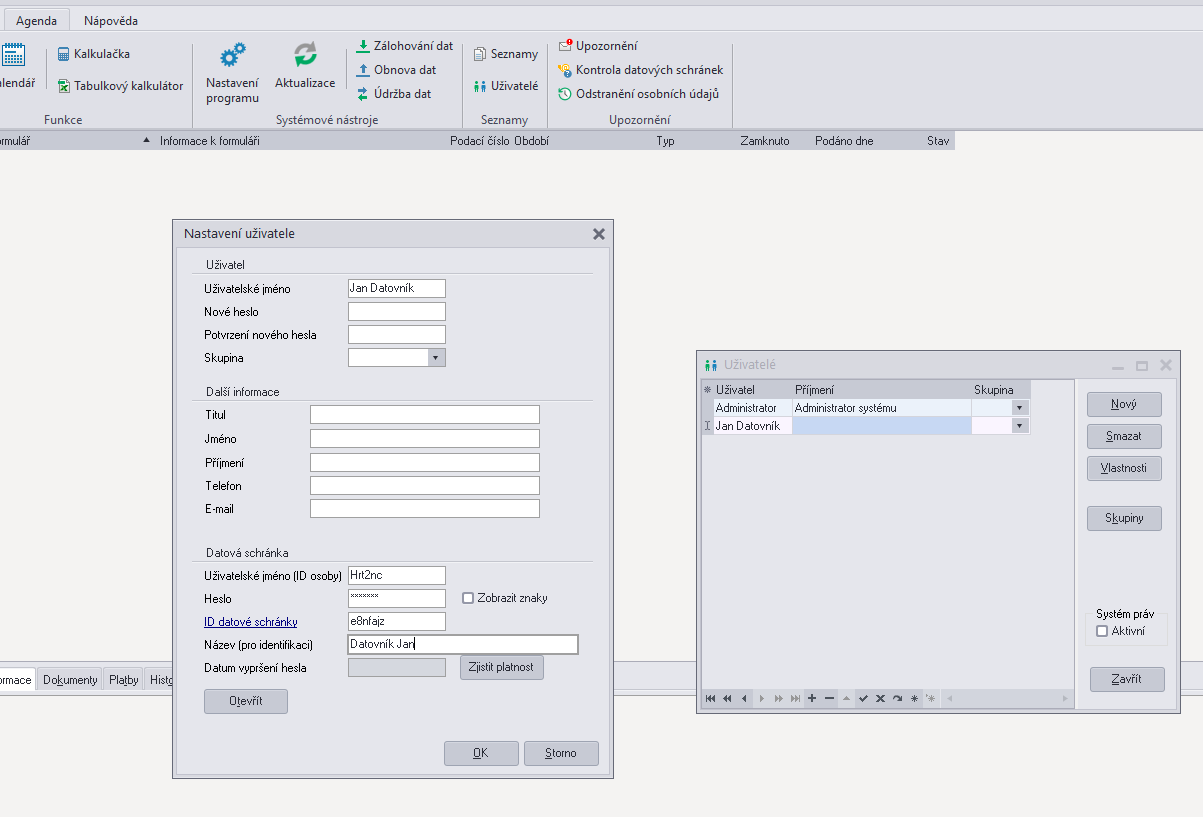This screenshot has width=1203, height=817.
Task: Open Nastavení programu gear icon
Action: point(232,56)
